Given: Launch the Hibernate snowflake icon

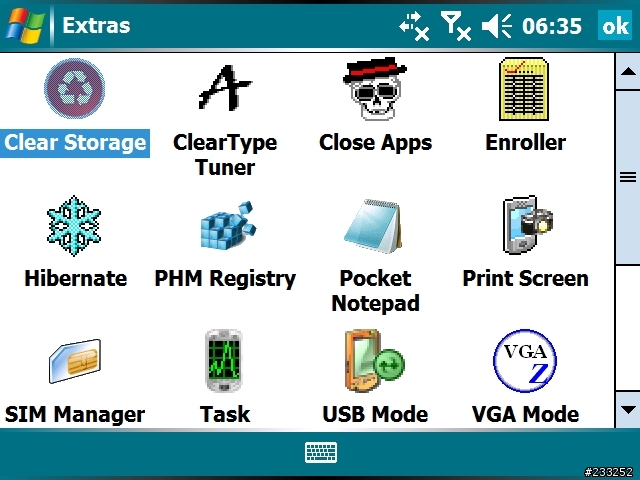Looking at the screenshot, I should pos(74,226).
